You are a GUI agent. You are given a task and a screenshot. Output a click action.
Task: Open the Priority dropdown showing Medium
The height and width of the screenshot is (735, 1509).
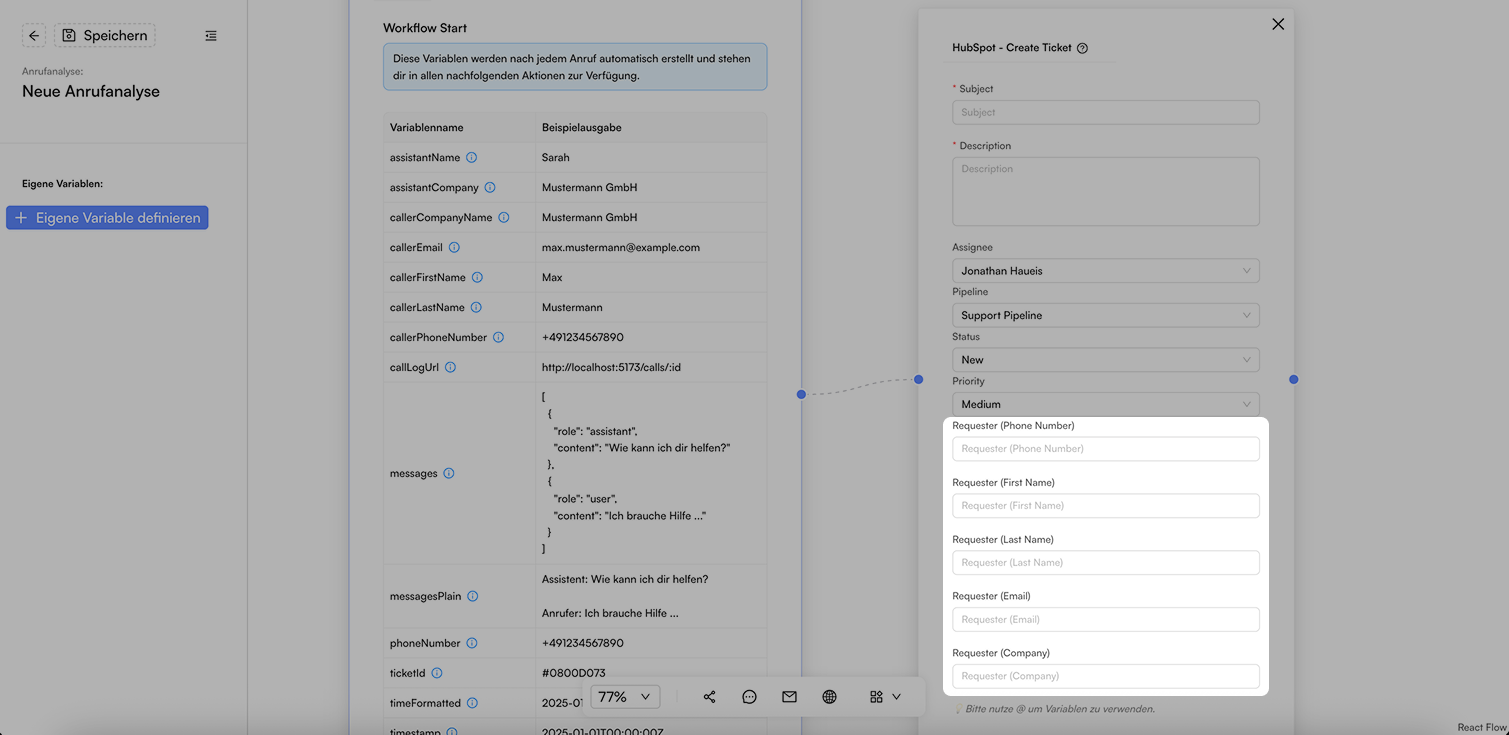click(x=1105, y=404)
